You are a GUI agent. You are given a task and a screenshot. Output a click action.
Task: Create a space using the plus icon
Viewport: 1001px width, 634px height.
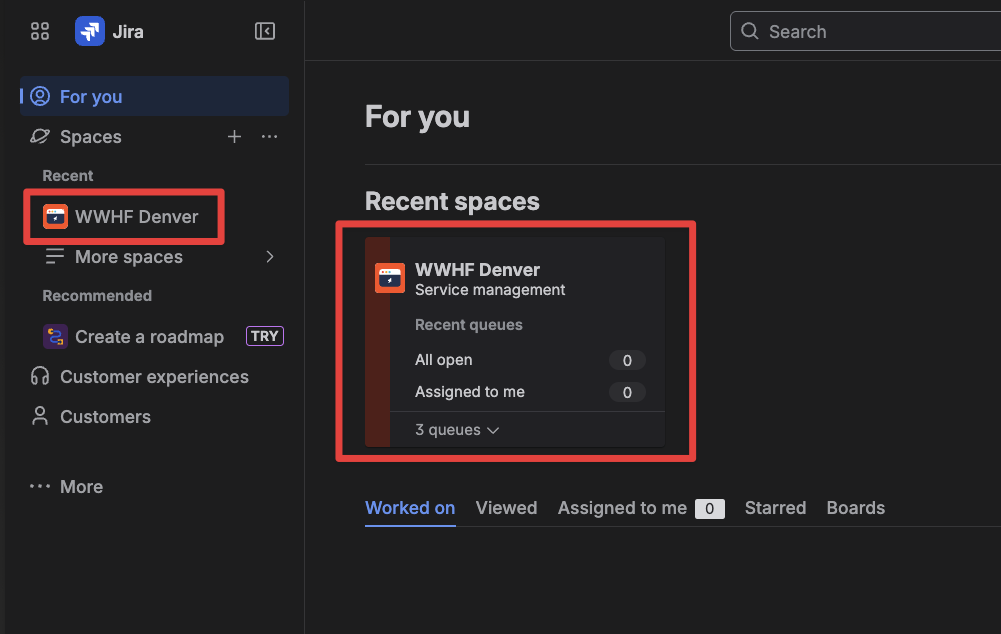click(234, 137)
